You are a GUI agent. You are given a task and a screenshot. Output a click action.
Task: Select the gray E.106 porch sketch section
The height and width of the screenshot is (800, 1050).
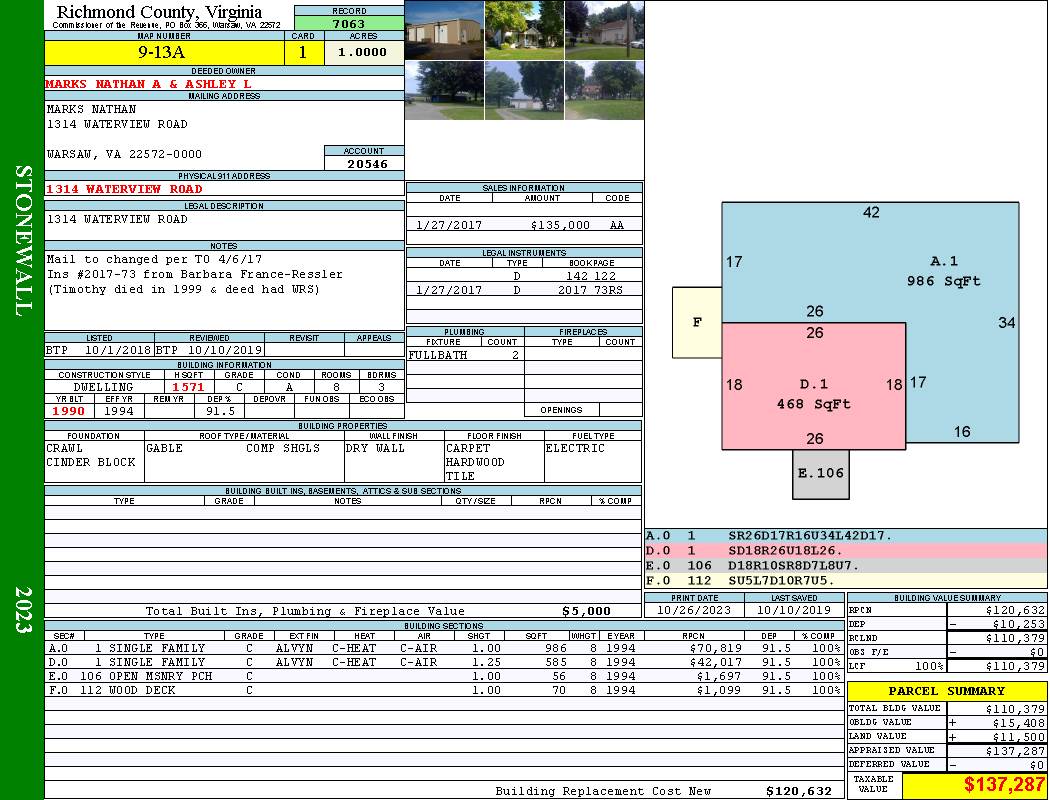[x=820, y=474]
